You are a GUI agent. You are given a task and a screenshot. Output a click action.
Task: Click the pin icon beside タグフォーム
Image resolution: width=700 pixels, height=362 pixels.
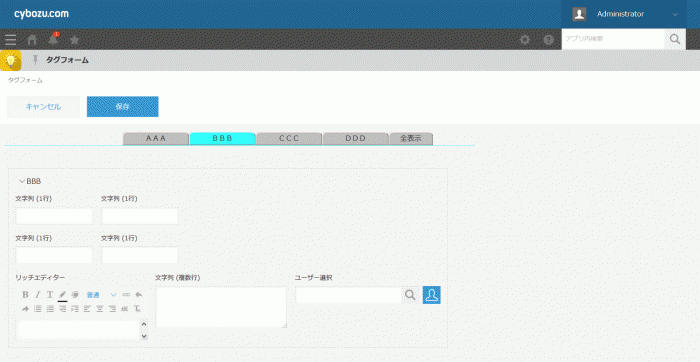point(35,60)
